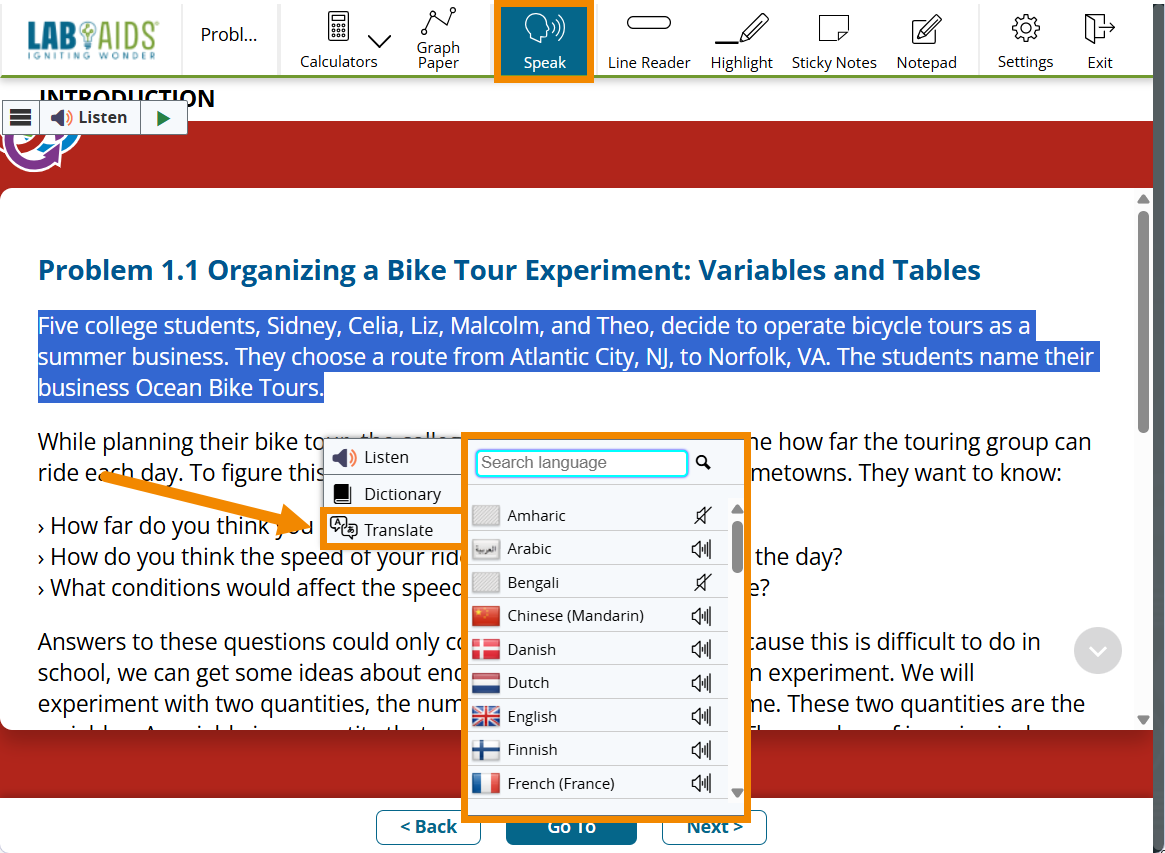
Task: Open the hamburger menu beside Listen
Action: 21,117
